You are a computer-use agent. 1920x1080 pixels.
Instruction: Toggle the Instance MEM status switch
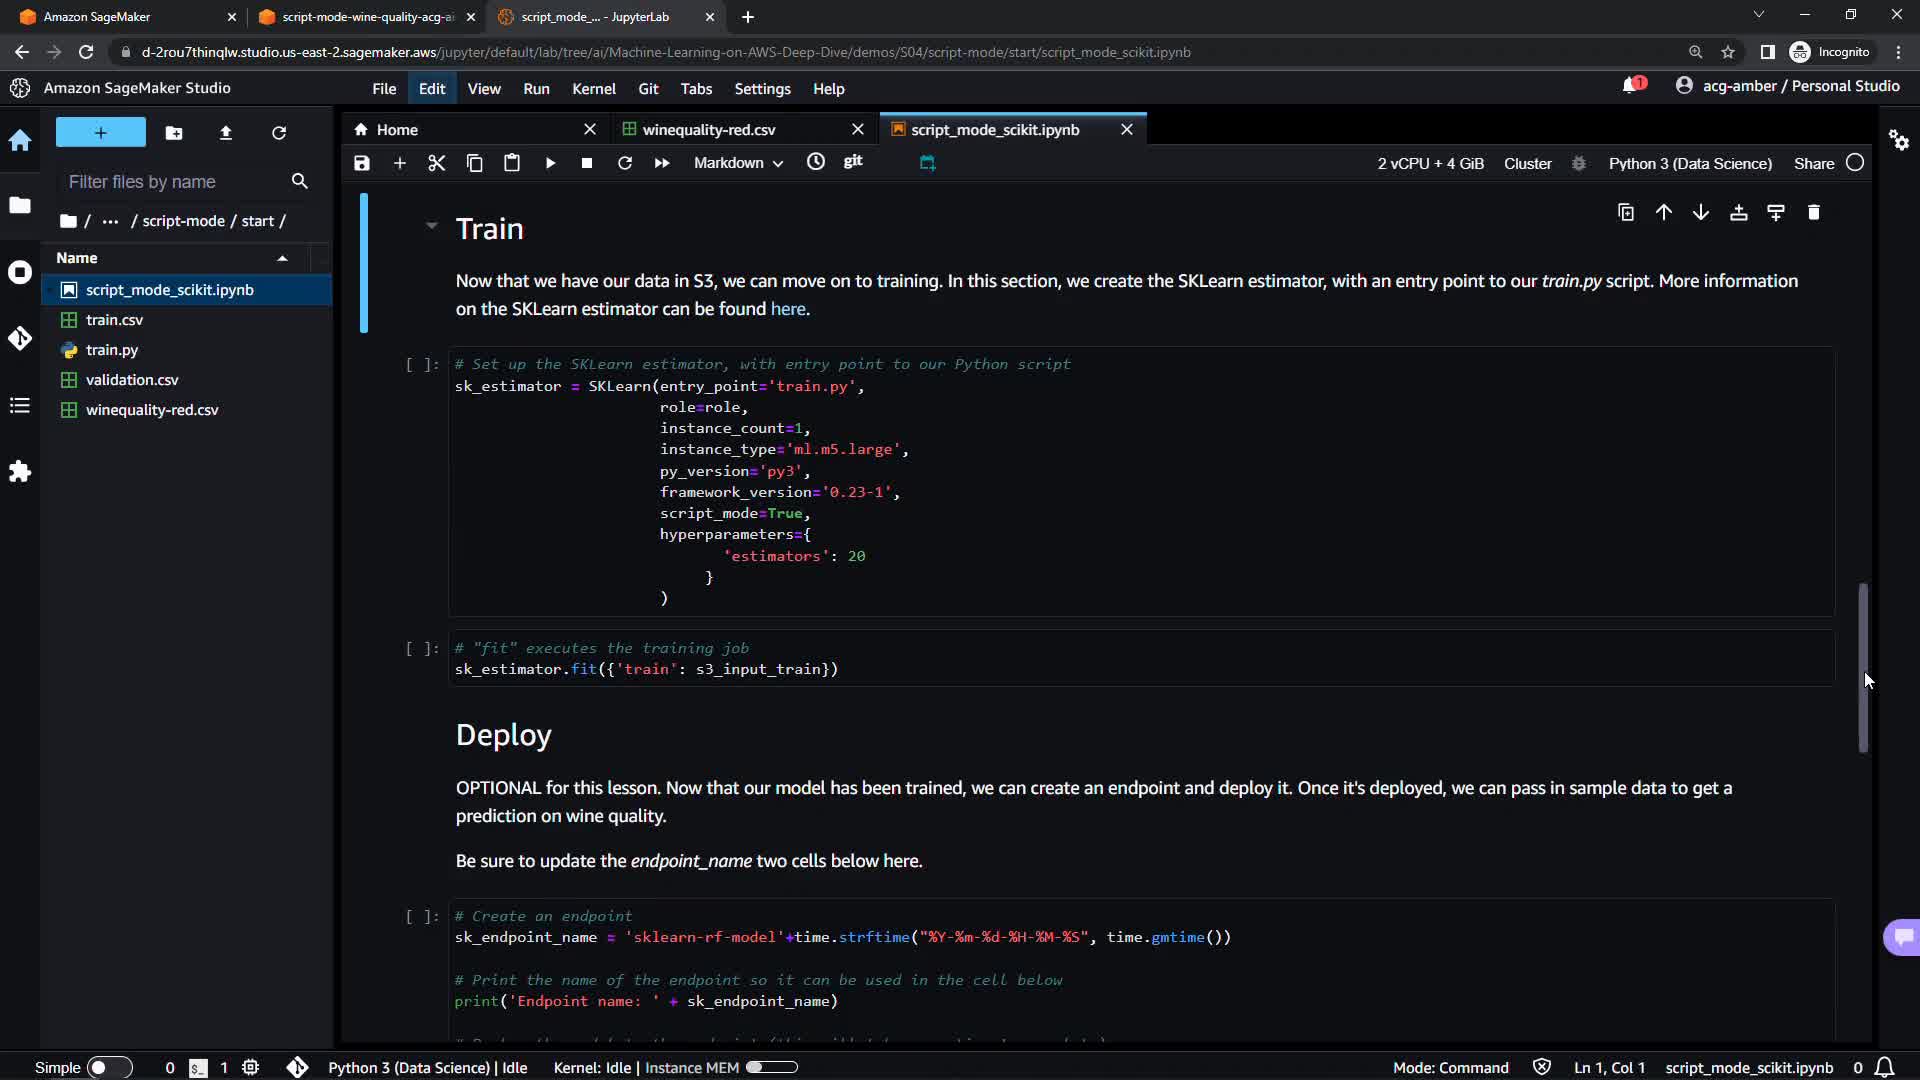[x=771, y=1067]
